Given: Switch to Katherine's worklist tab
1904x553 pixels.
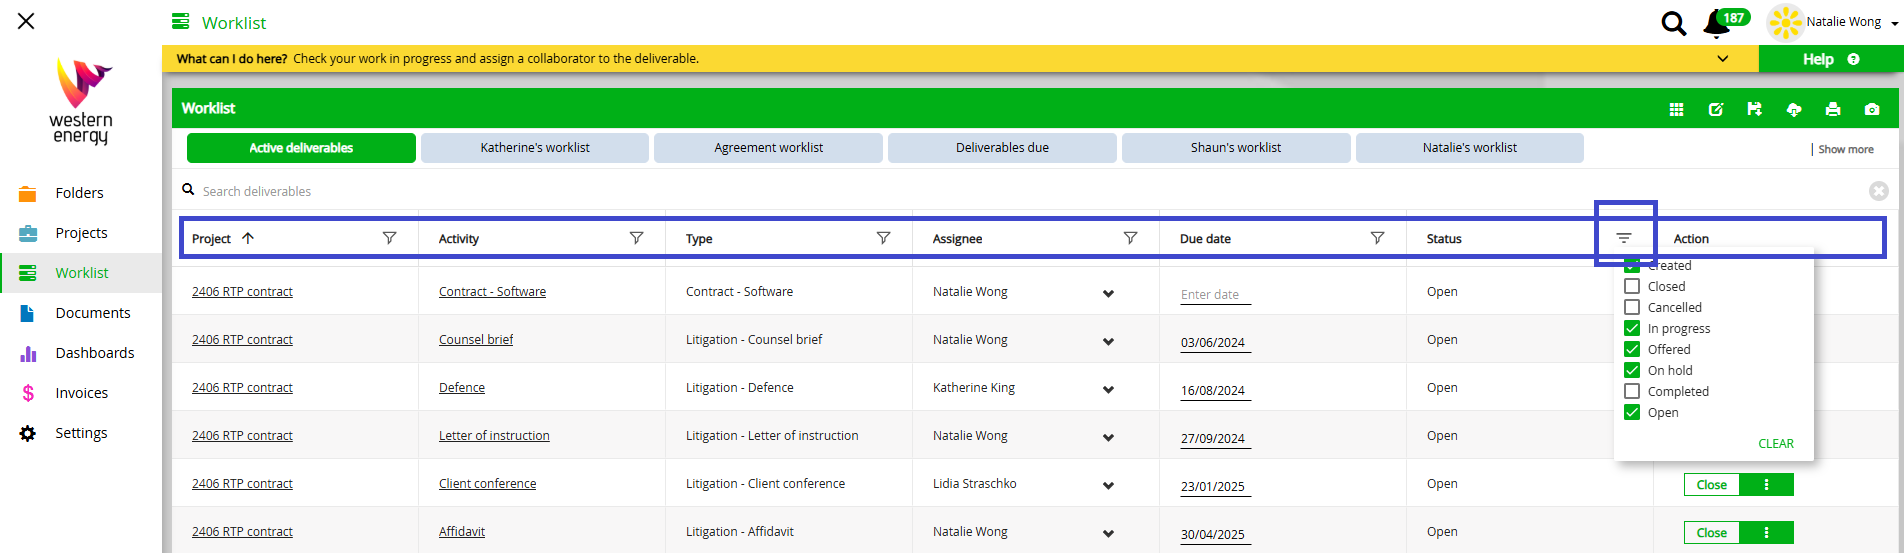Looking at the screenshot, I should pyautogui.click(x=535, y=148).
